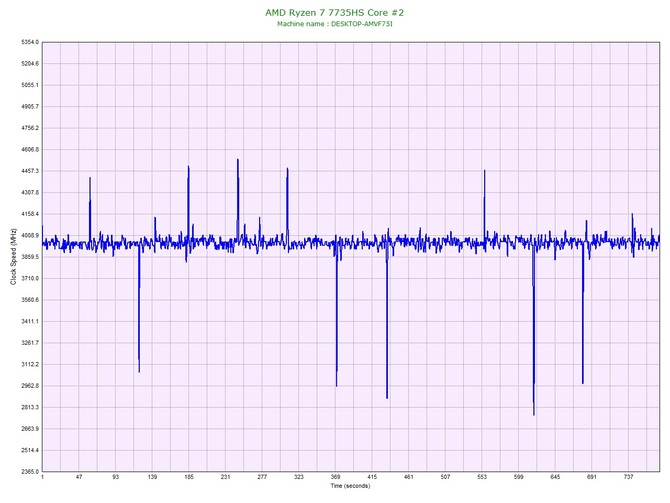
Task: Click bottom of deepest dip near 612 seconds
Action: click(x=534, y=414)
